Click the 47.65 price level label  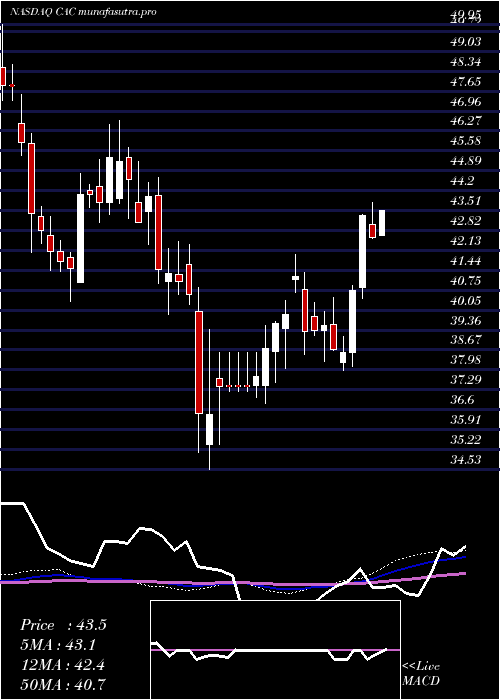pyautogui.click(x=466, y=82)
